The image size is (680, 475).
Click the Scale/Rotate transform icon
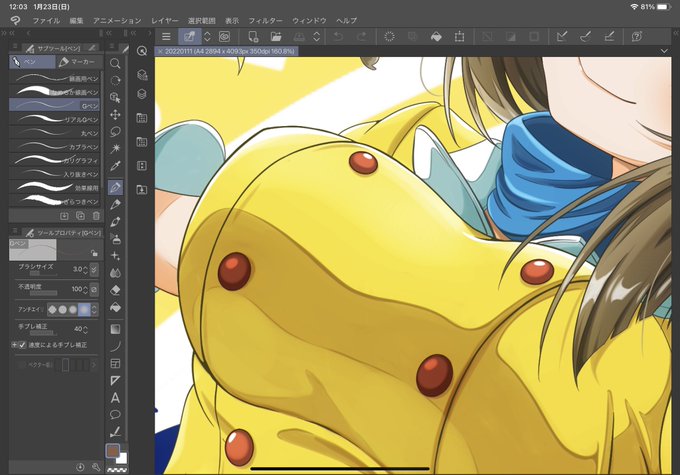click(459, 36)
